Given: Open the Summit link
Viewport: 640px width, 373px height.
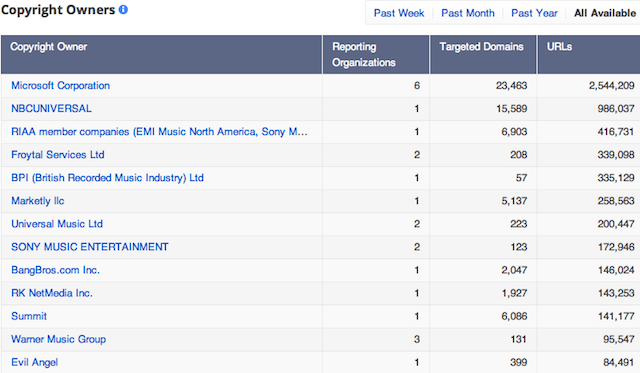Looking at the screenshot, I should (x=29, y=316).
